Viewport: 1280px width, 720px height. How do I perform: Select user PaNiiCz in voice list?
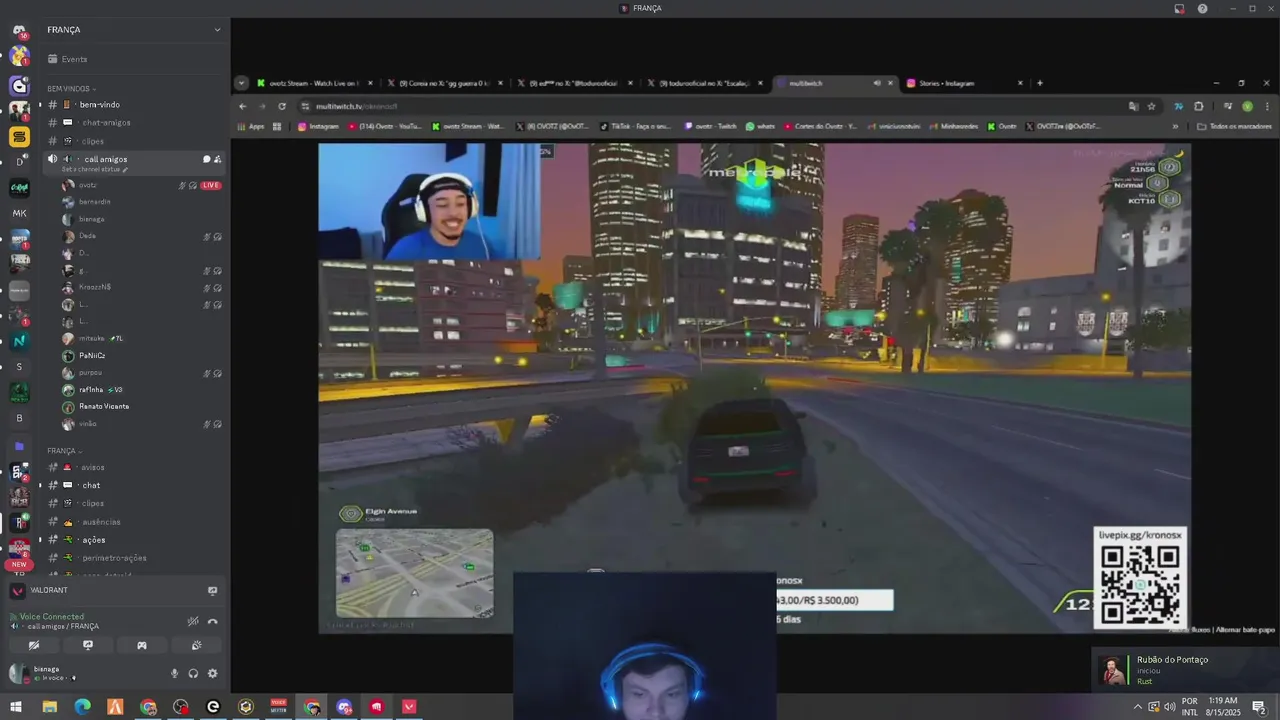click(140, 355)
